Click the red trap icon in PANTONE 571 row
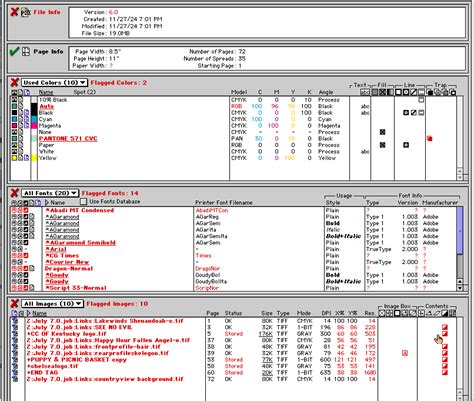Screen dimensions: 474x401 point(430,138)
